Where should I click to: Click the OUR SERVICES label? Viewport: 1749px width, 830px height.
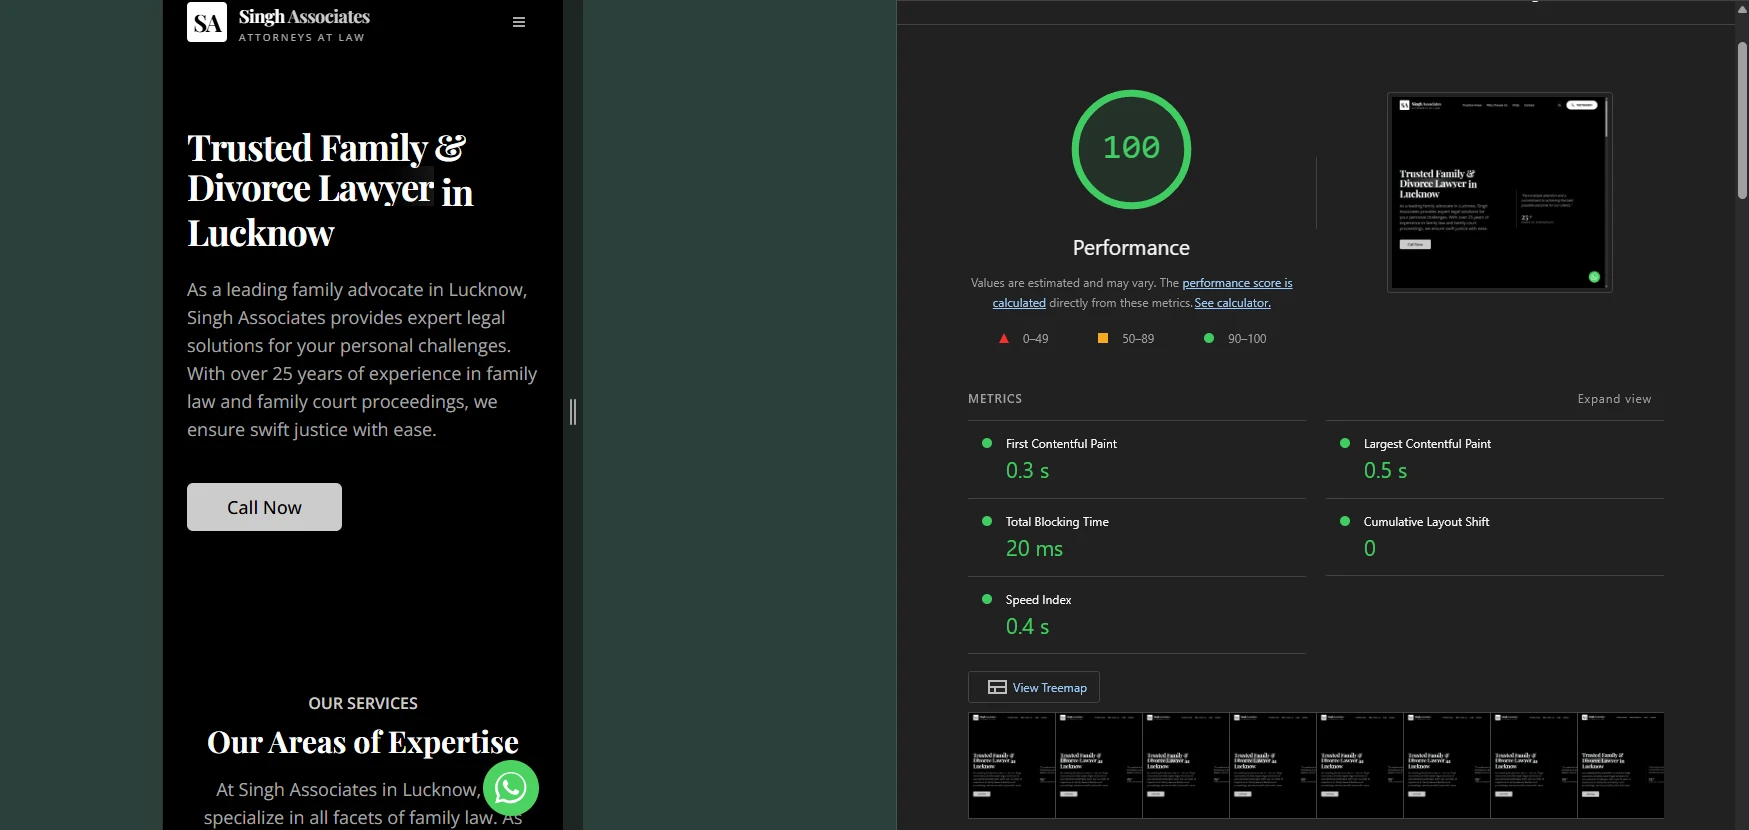coord(363,703)
